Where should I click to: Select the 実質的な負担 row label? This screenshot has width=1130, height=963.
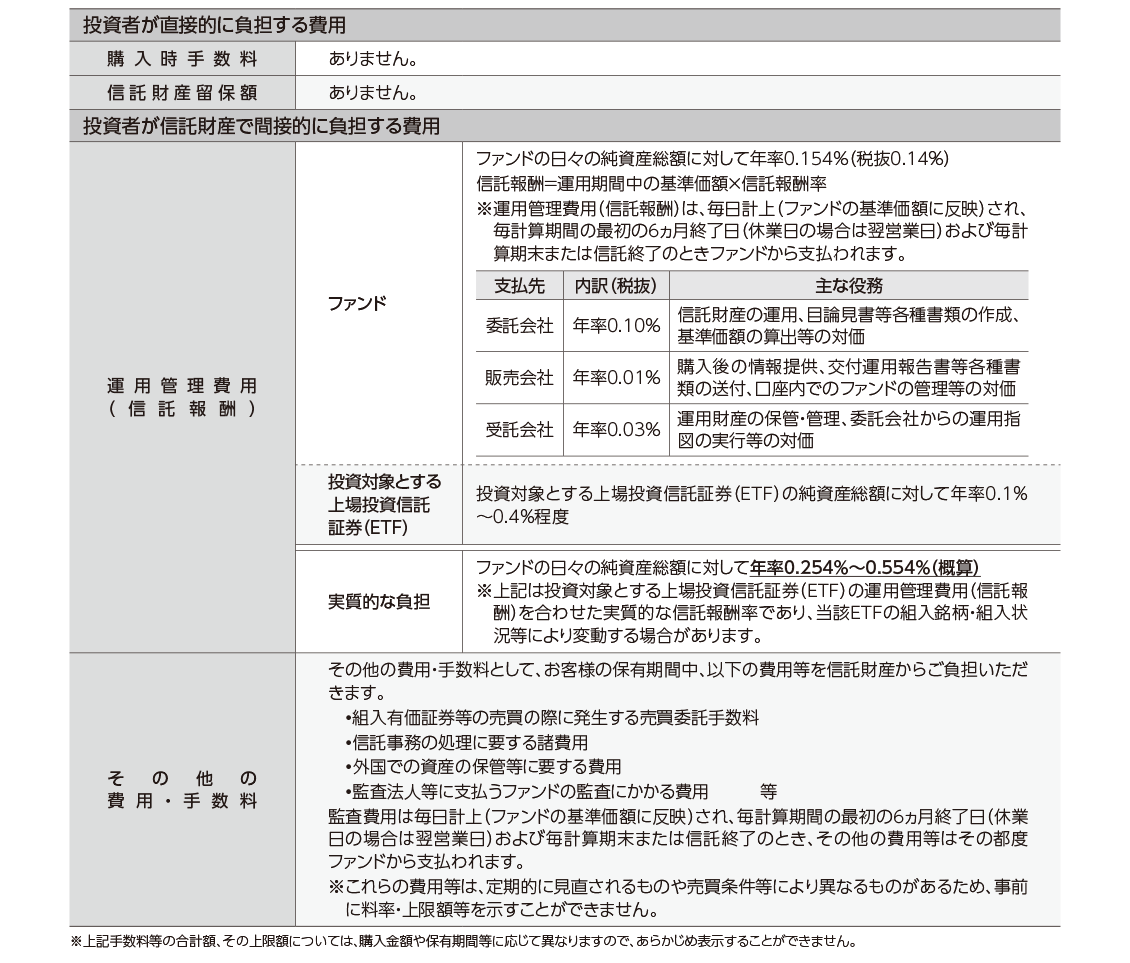pyautogui.click(x=378, y=601)
